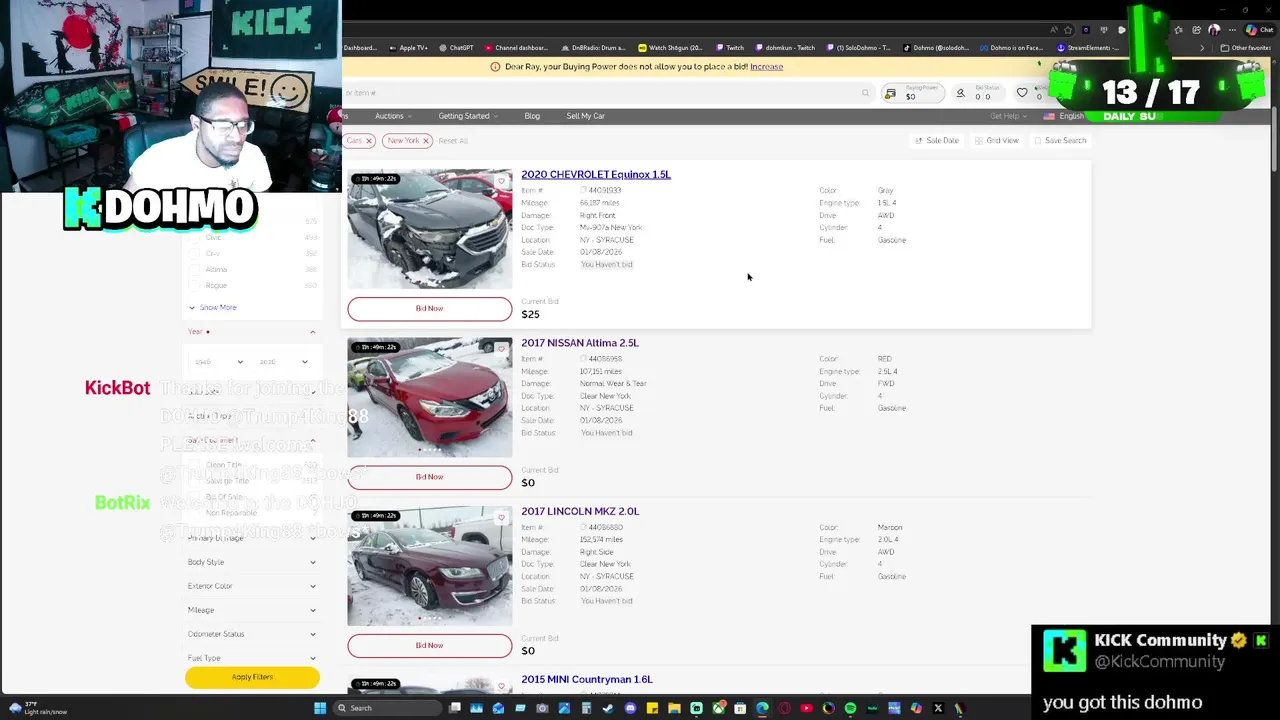Click Bid Now for Chevrolet Equinox
The image size is (1280, 720).
[x=429, y=308]
